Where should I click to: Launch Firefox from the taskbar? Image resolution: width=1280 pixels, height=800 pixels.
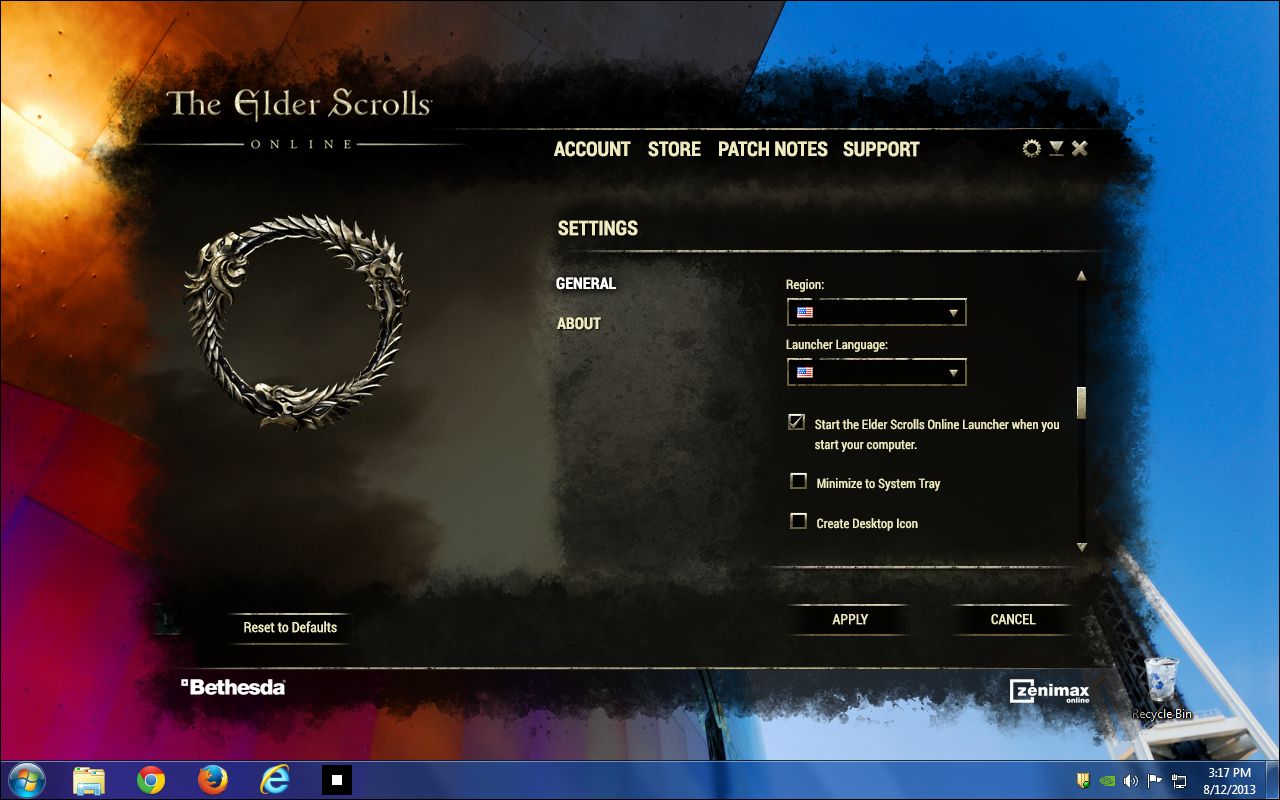pos(212,780)
